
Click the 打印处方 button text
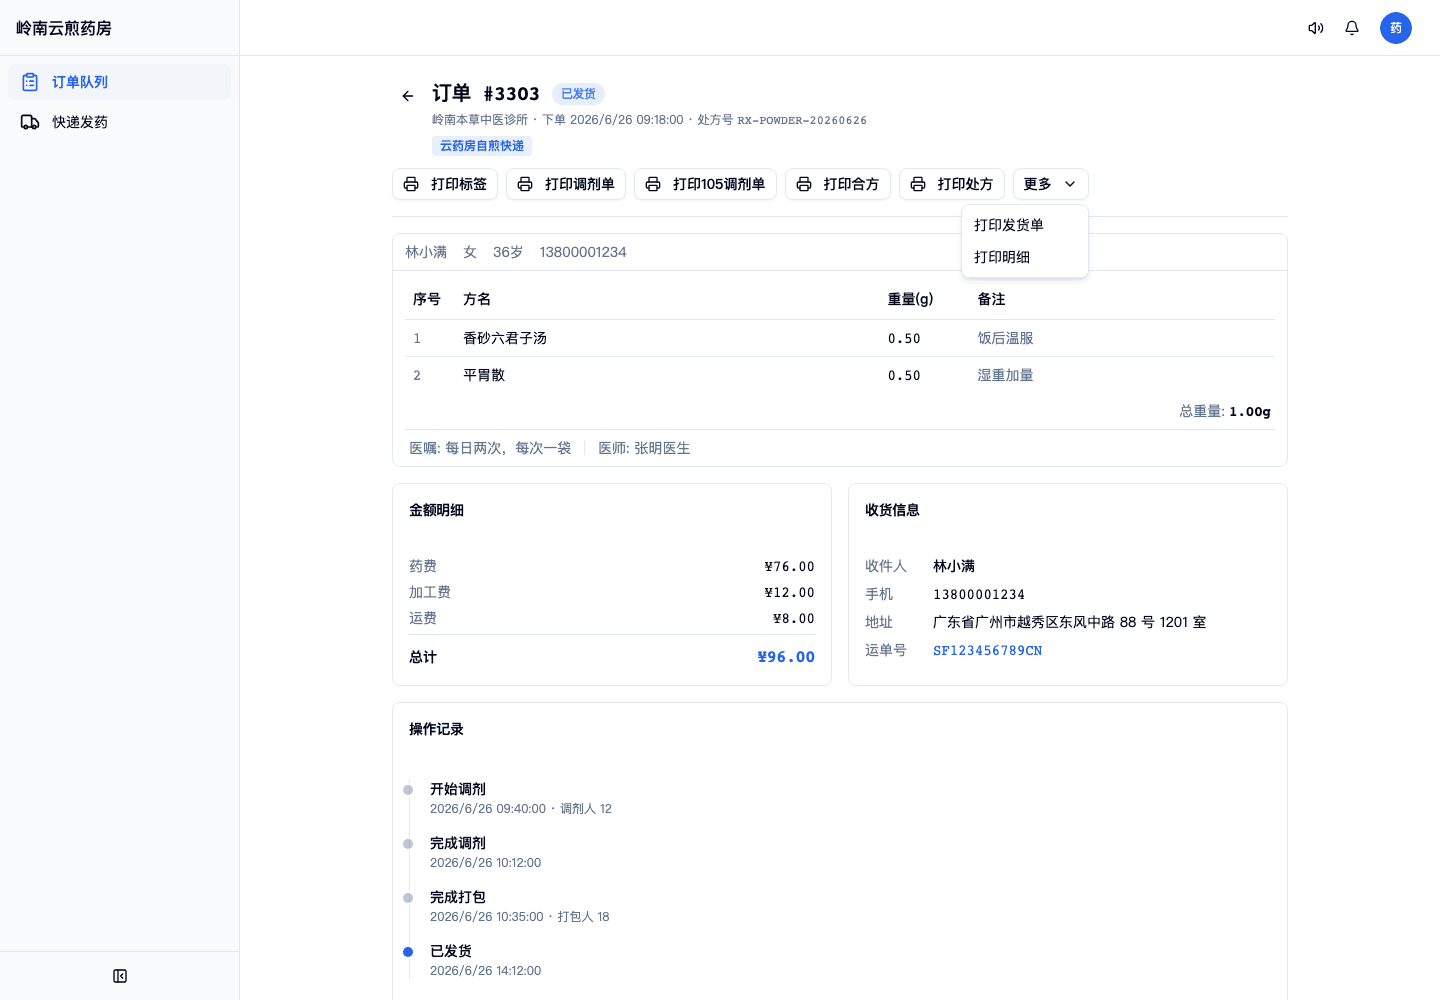point(965,184)
